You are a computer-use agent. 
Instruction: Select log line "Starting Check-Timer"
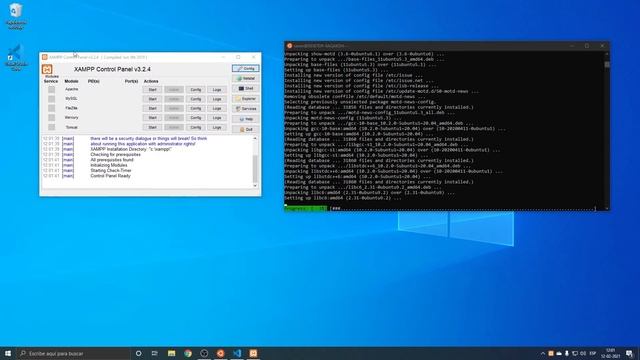pos(111,171)
